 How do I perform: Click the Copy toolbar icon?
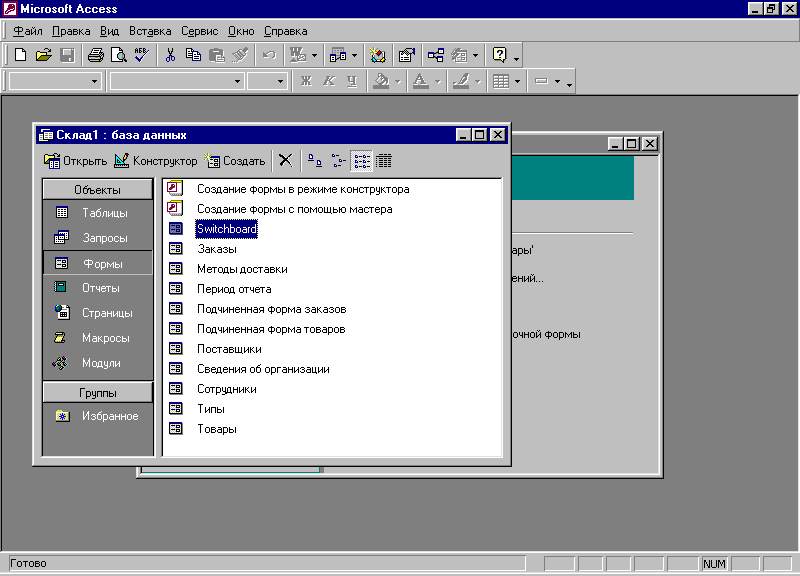193,55
